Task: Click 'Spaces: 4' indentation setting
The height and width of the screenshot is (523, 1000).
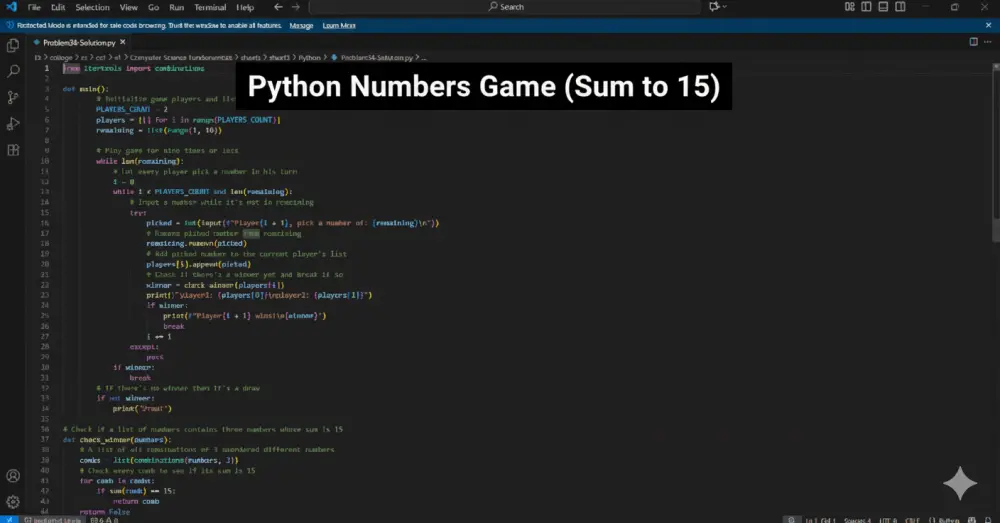Action: (x=857, y=520)
